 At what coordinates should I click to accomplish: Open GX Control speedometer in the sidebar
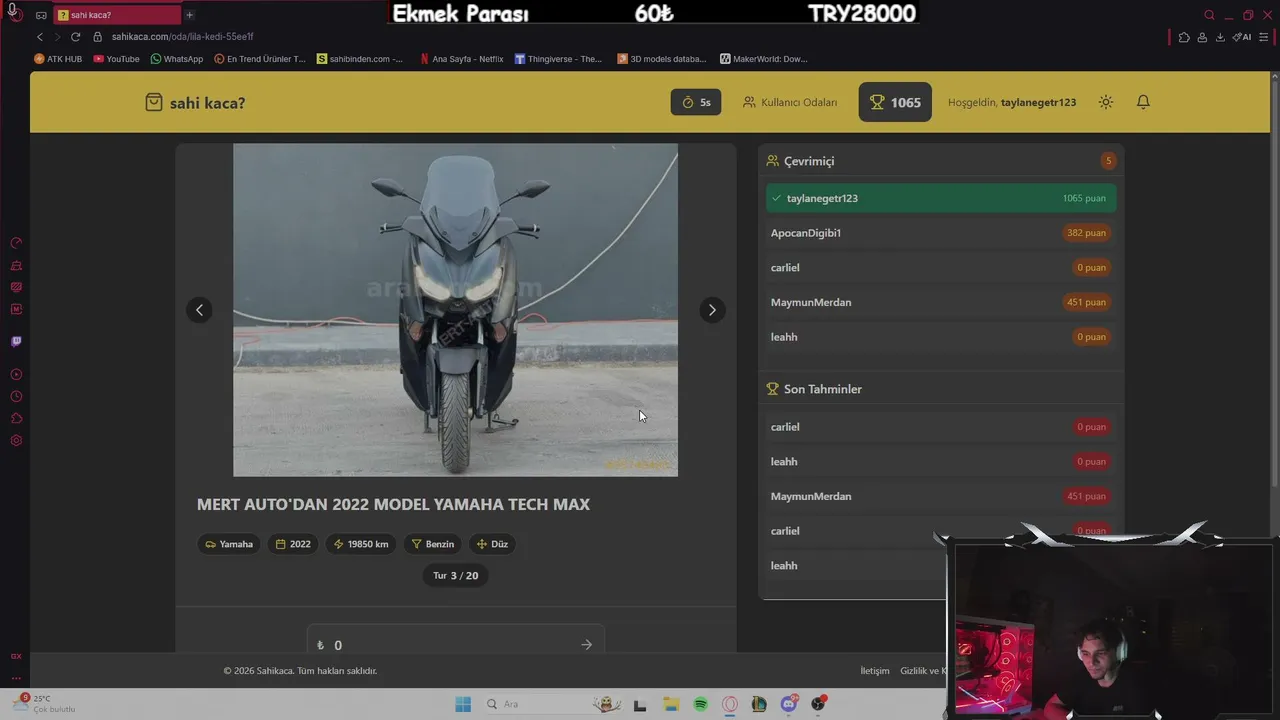tap(16, 243)
